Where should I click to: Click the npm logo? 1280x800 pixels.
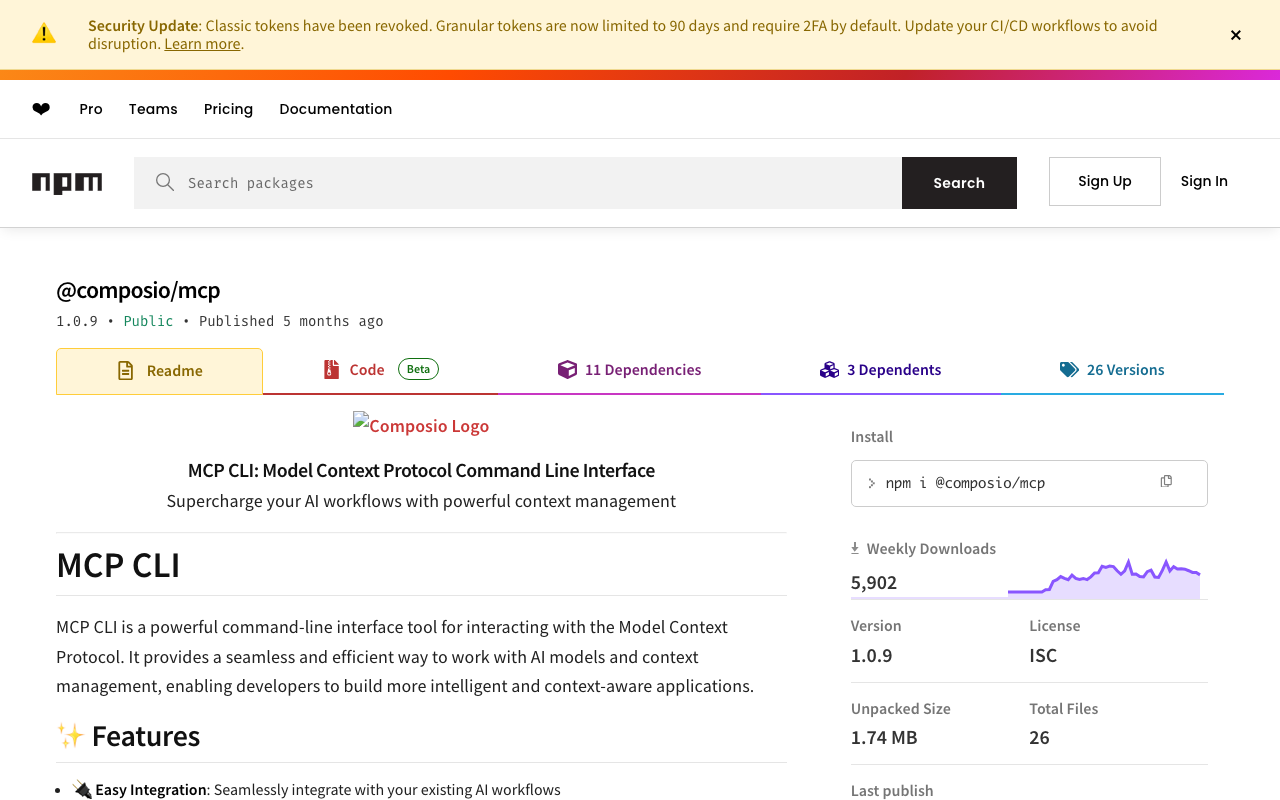tap(67, 183)
